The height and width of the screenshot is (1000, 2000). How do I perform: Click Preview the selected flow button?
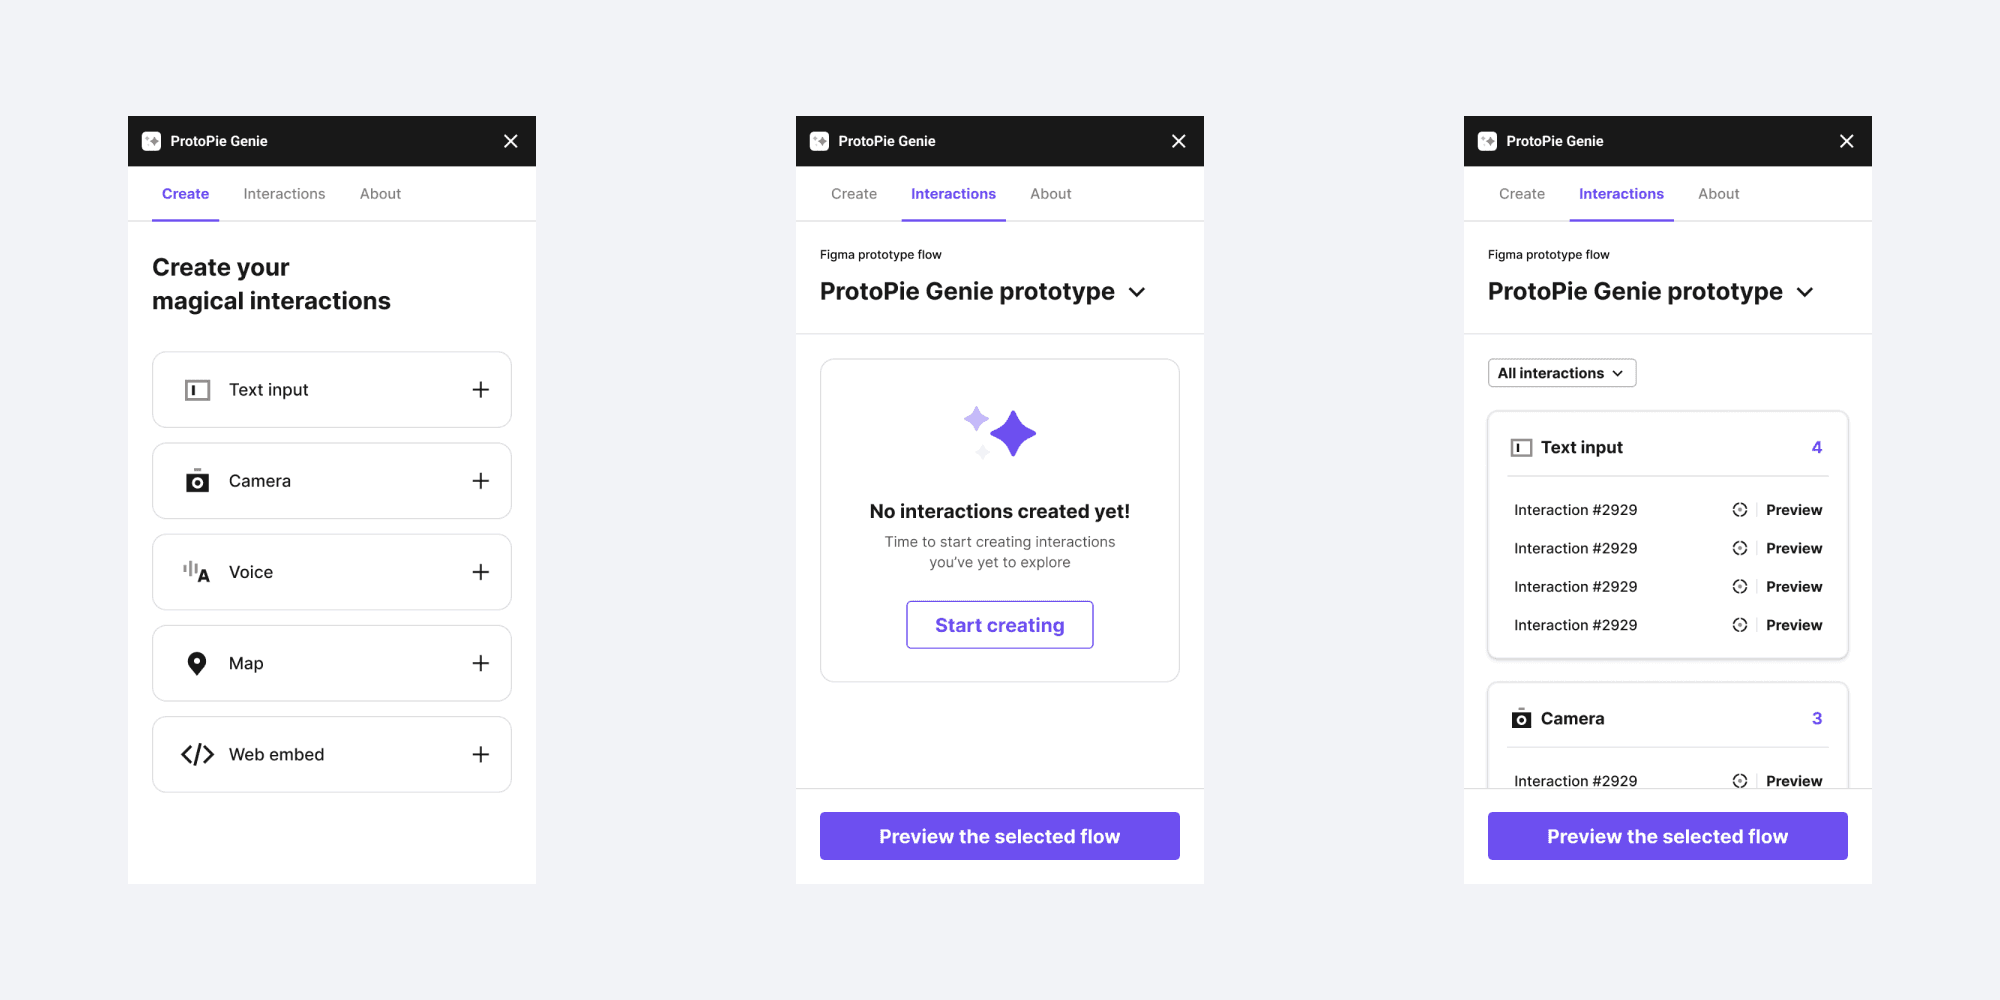click(999, 836)
